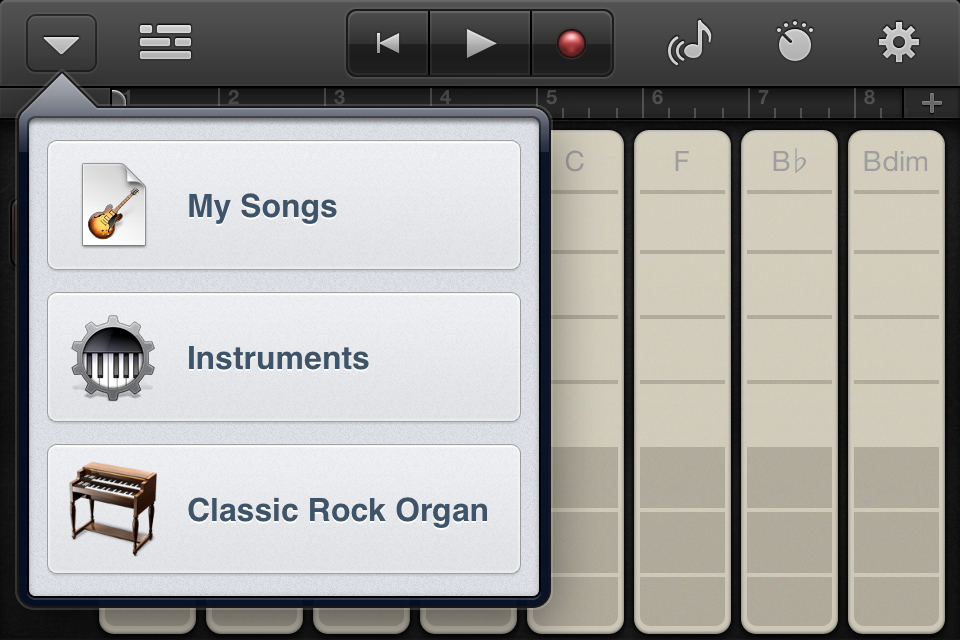Image resolution: width=960 pixels, height=640 pixels.
Task: Add a song section with plus button
Action: 931,102
